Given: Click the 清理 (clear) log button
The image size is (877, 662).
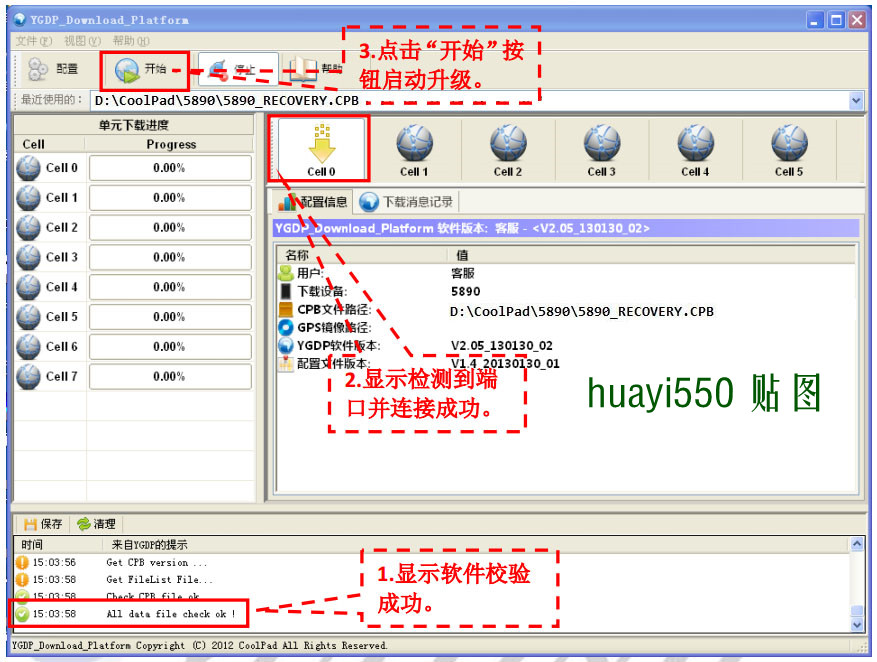Looking at the screenshot, I should pos(96,524).
